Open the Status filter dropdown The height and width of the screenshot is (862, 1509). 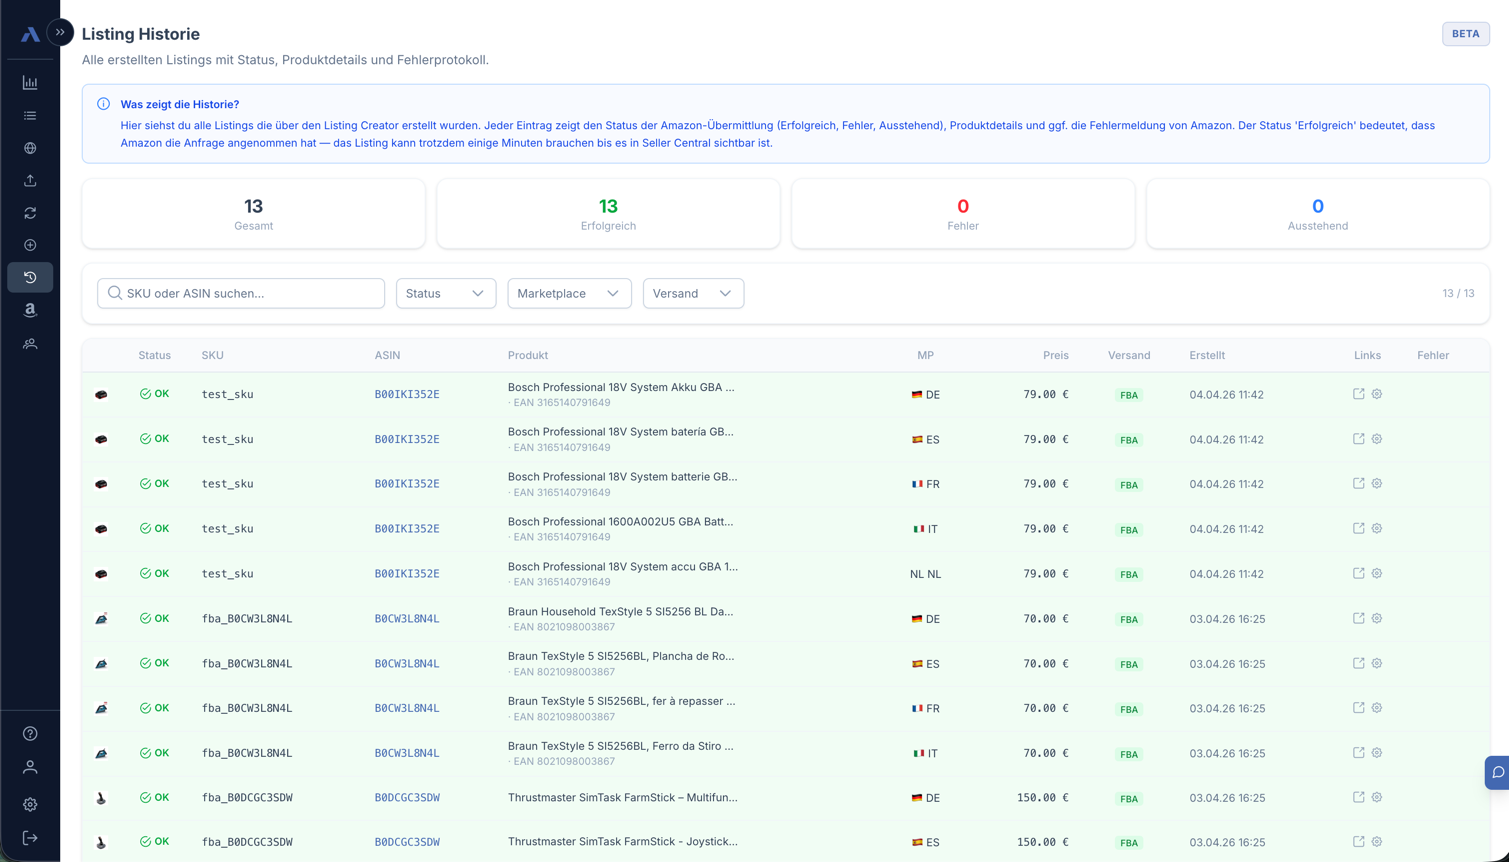pos(445,293)
